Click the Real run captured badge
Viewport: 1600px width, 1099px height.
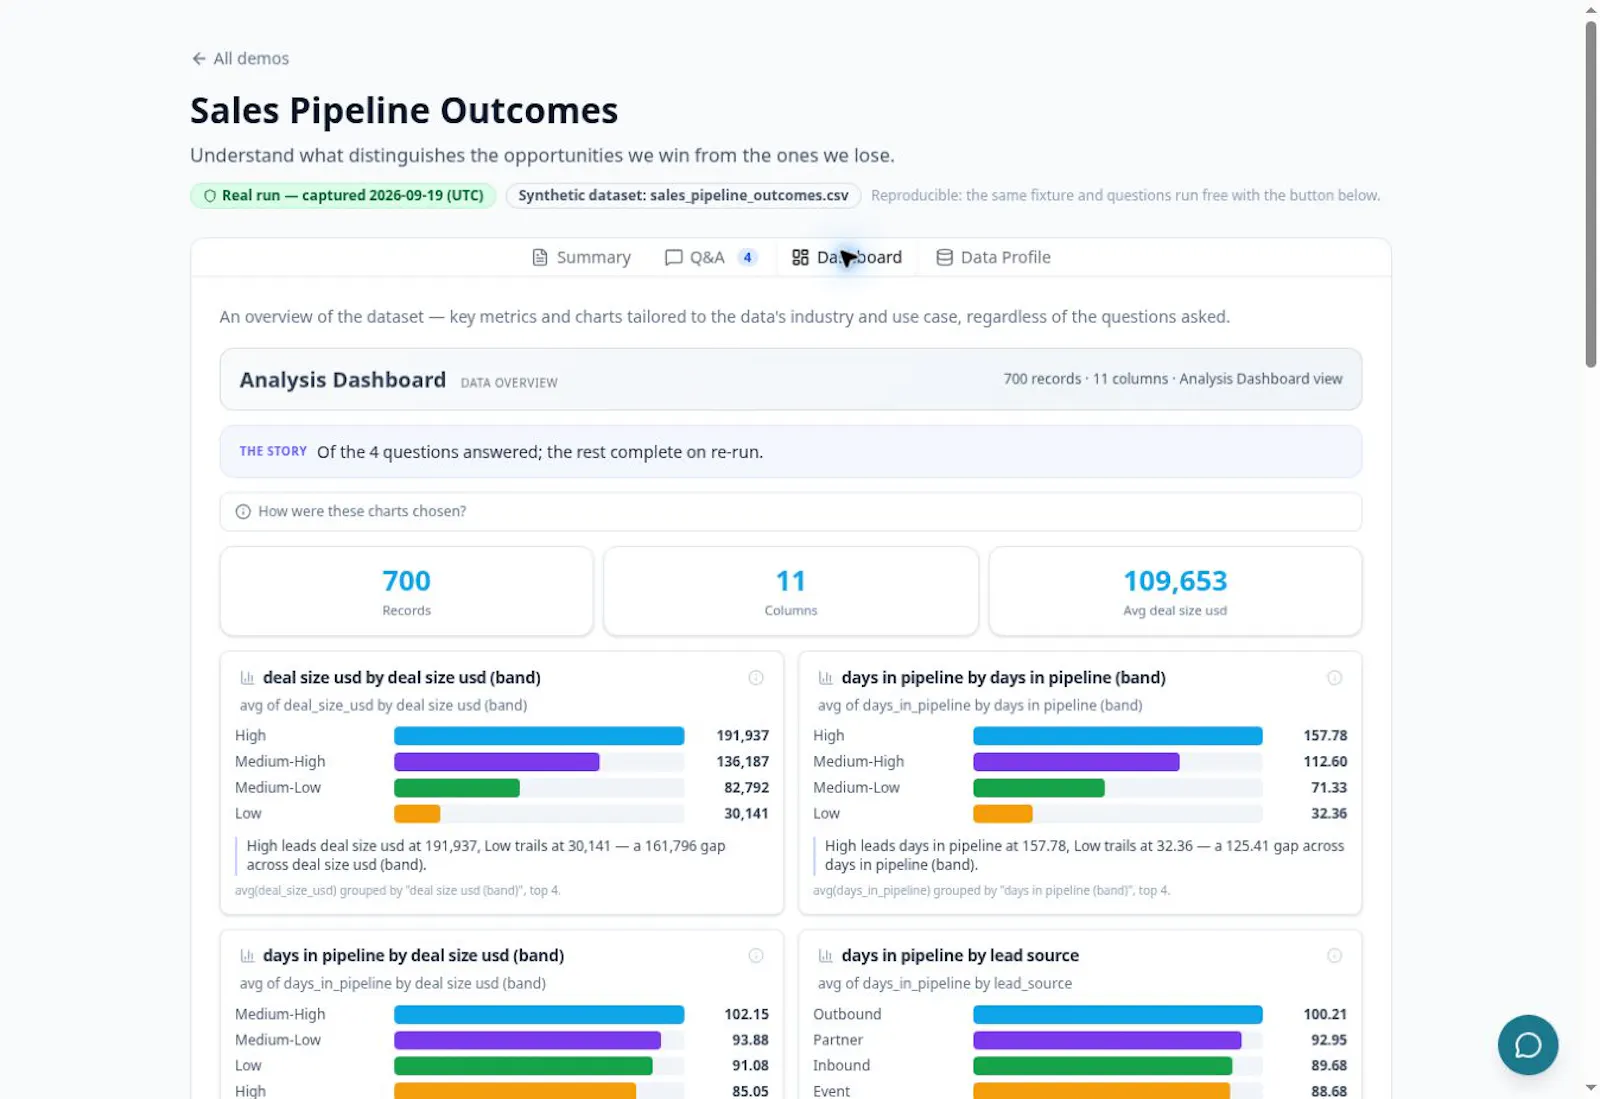[x=343, y=196]
